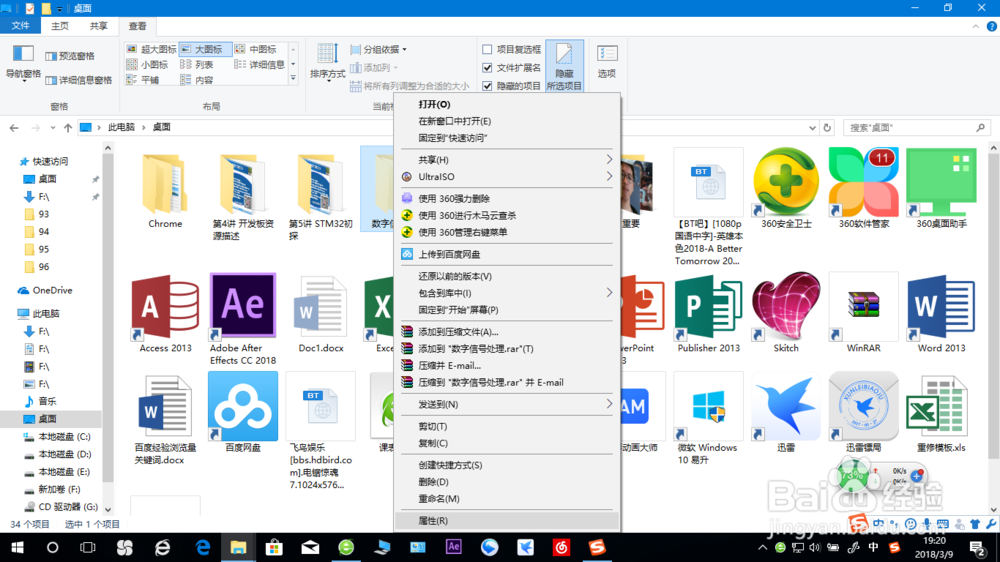
Task: Toggle the 文件扩展名 checkbox
Action: coord(487,68)
